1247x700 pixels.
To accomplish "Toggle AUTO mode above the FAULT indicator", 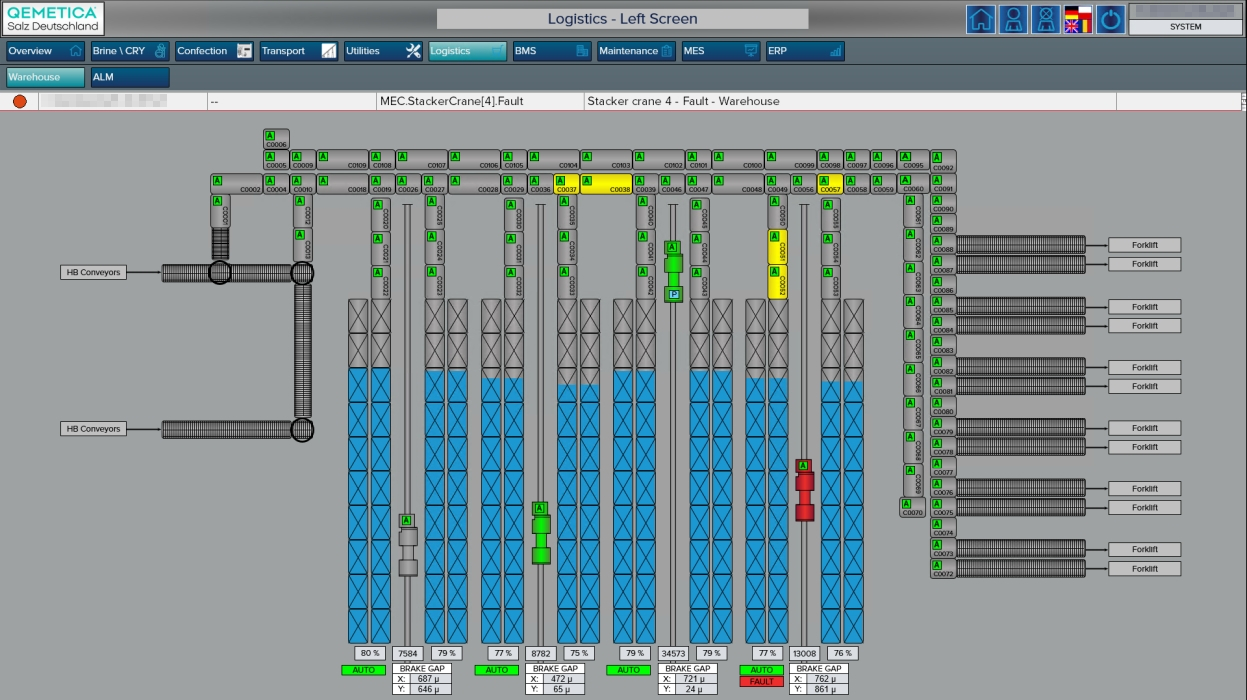I will [x=762, y=670].
